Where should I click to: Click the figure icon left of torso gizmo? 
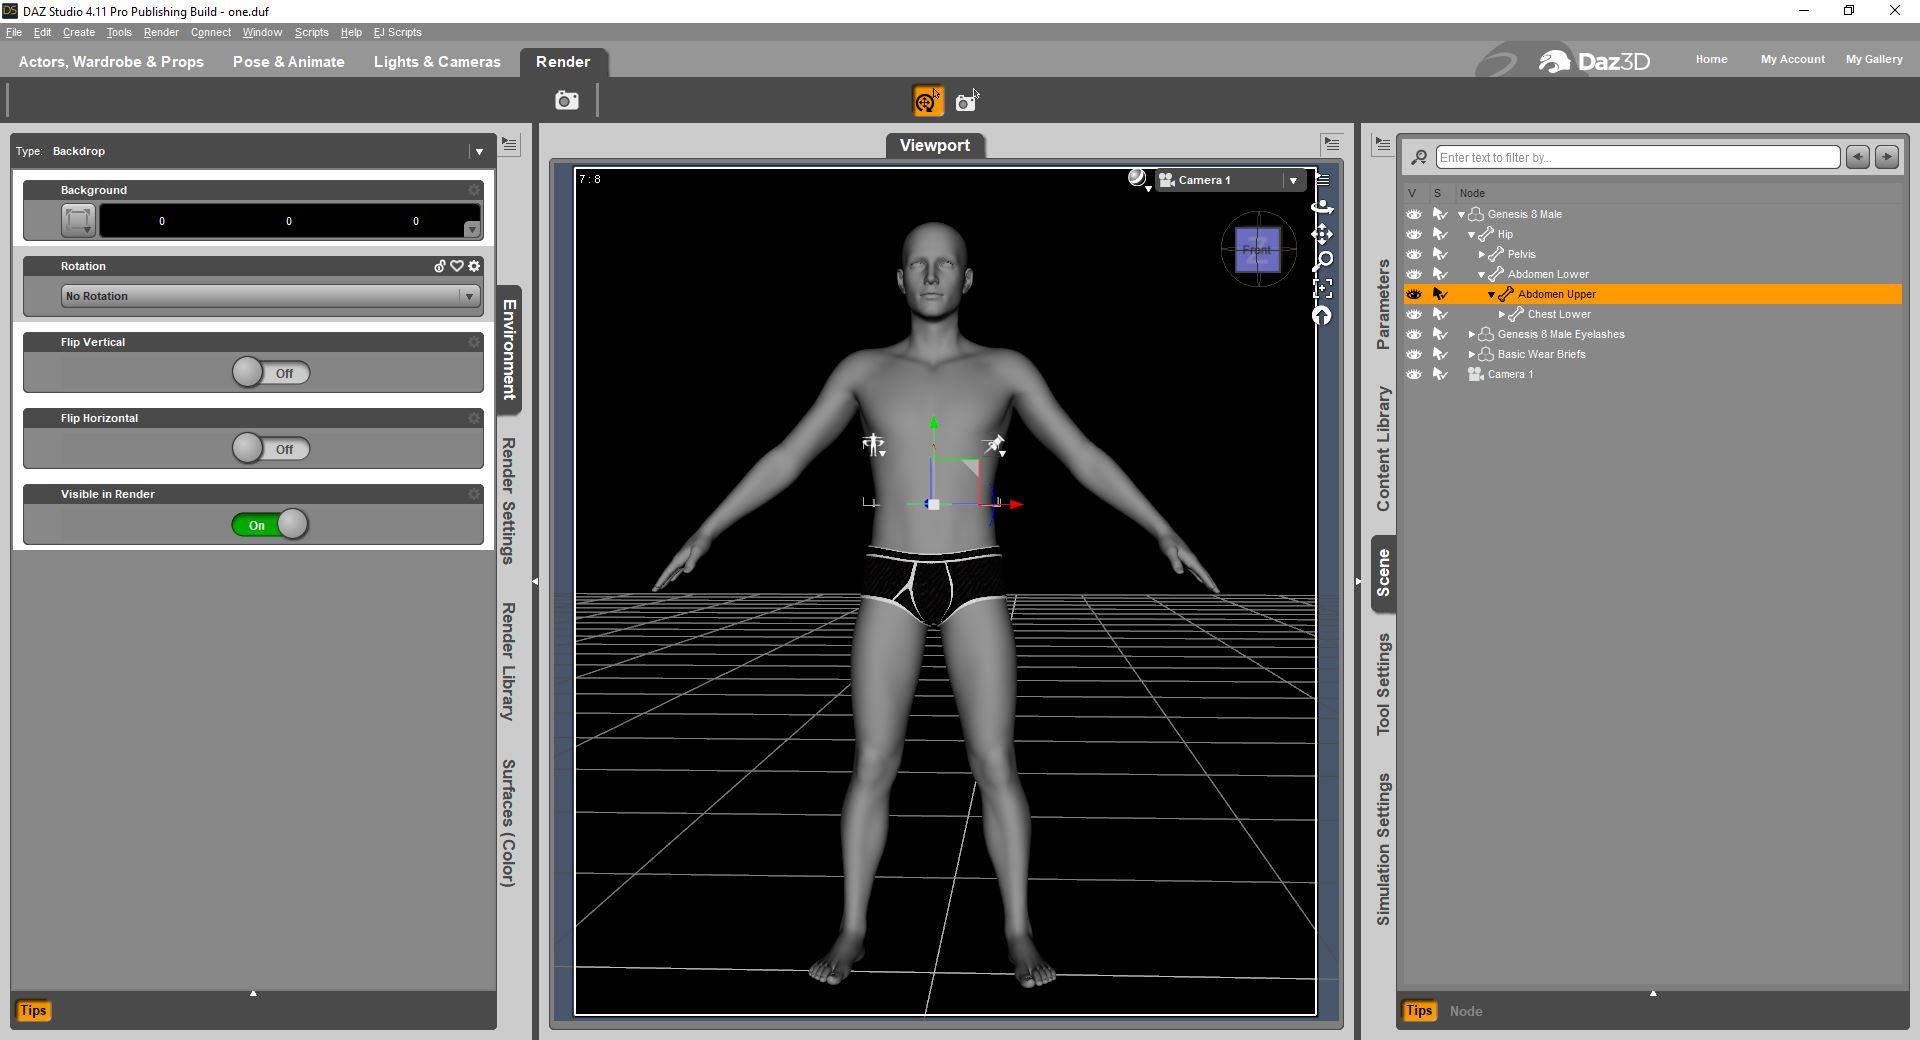pos(874,445)
